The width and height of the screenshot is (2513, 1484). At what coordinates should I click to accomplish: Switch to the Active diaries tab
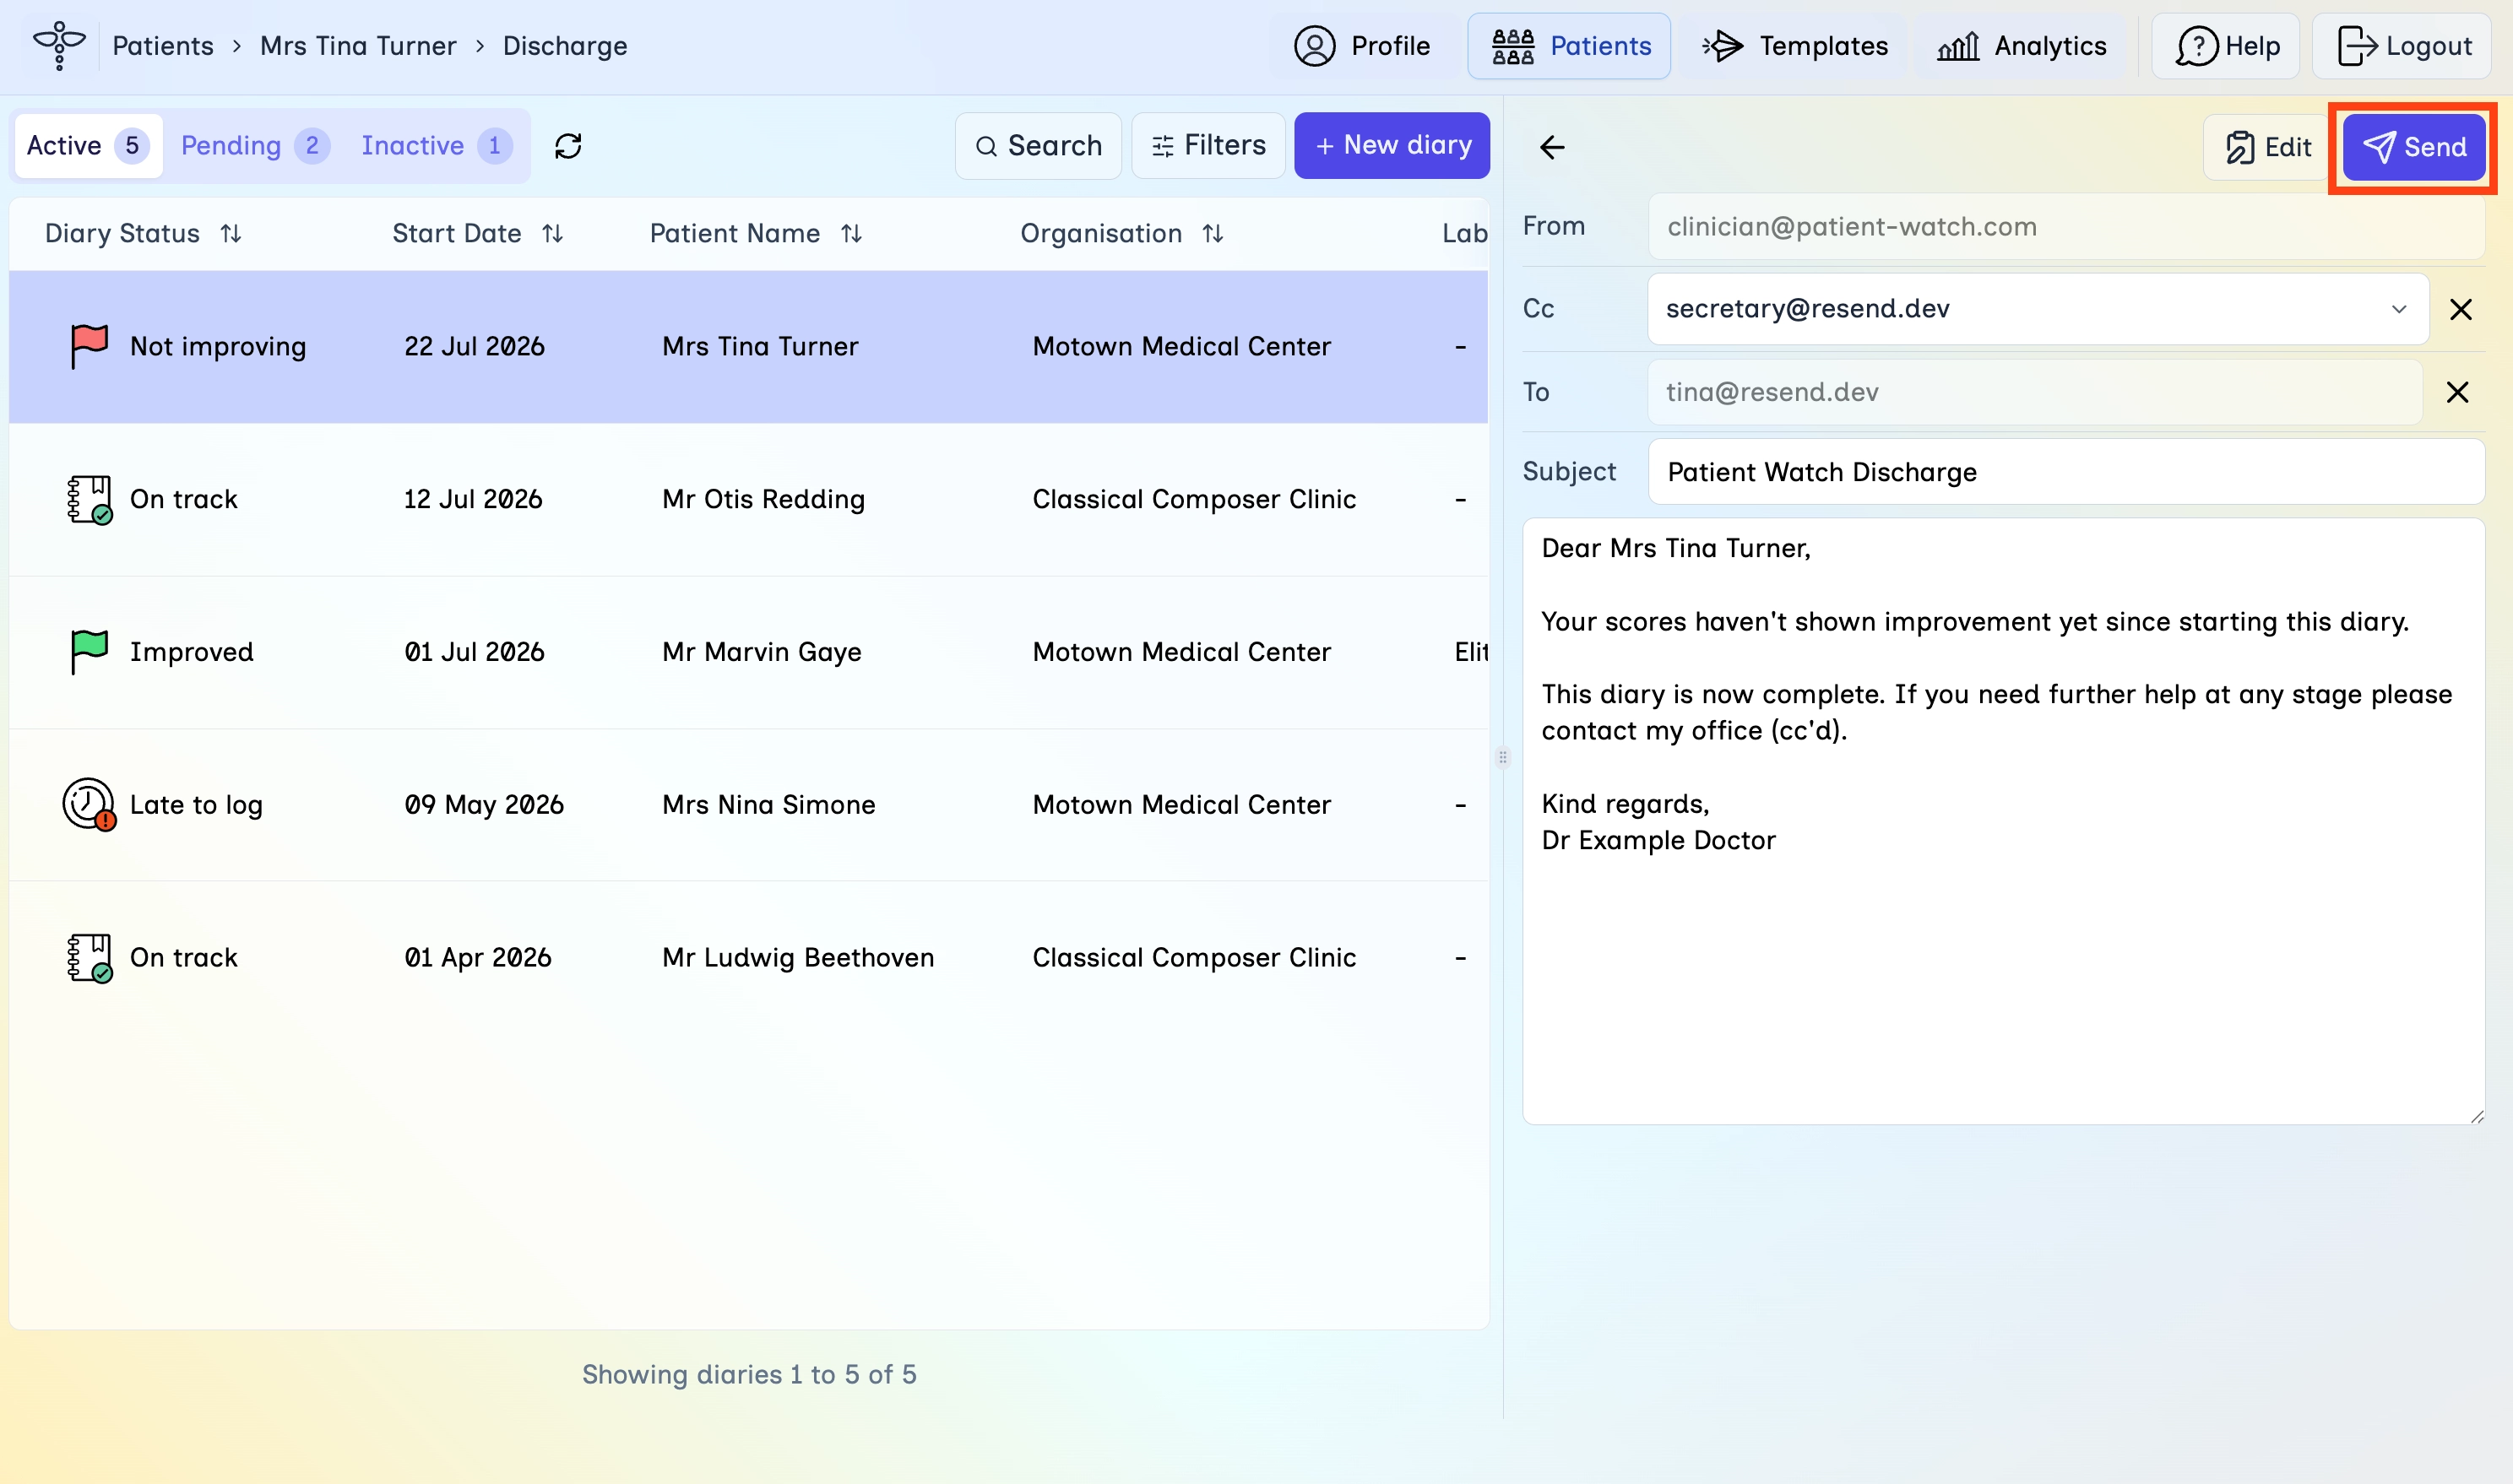tap(88, 146)
